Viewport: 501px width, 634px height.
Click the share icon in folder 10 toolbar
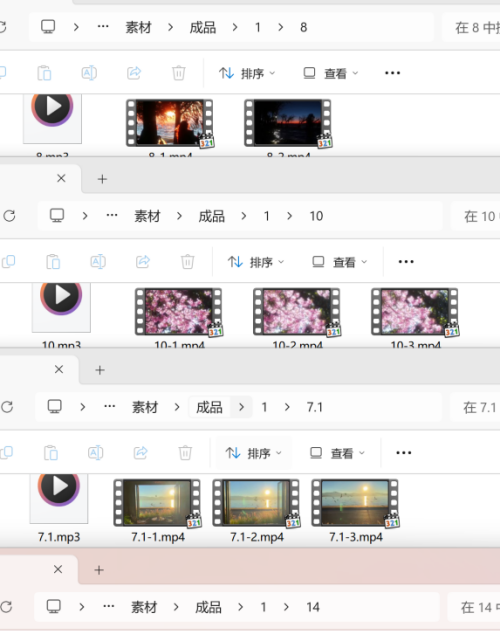tap(143, 262)
